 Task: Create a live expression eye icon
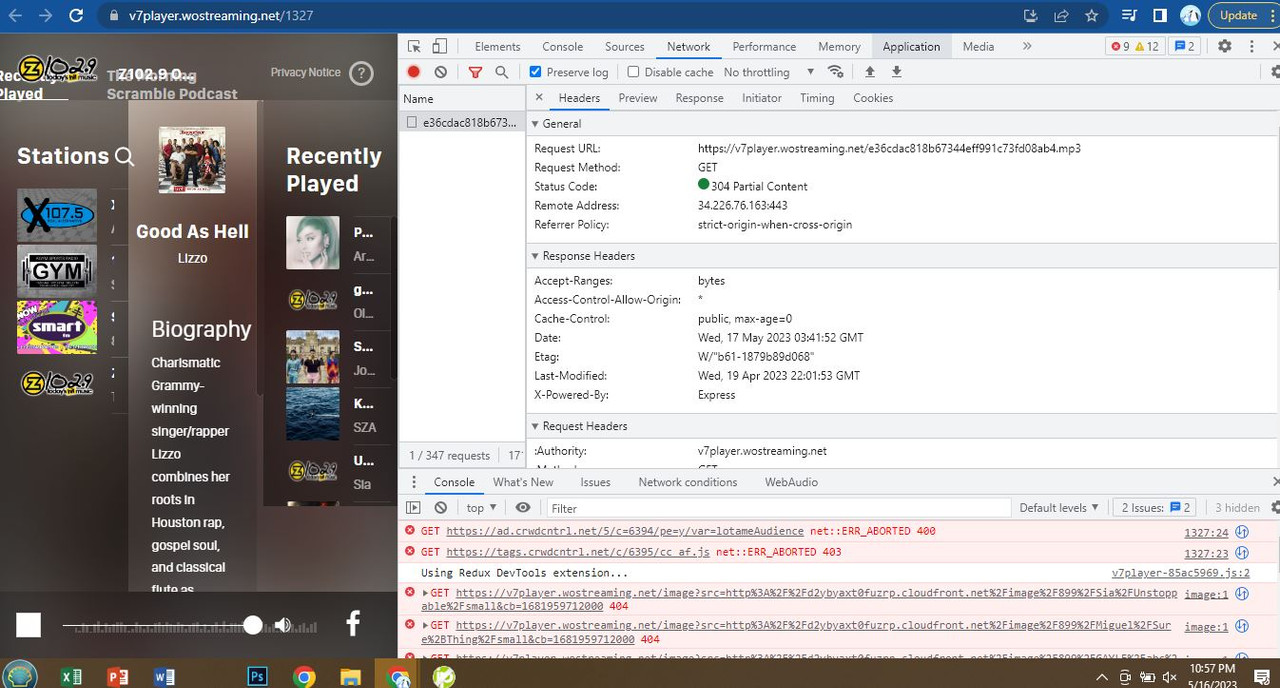tap(523, 508)
